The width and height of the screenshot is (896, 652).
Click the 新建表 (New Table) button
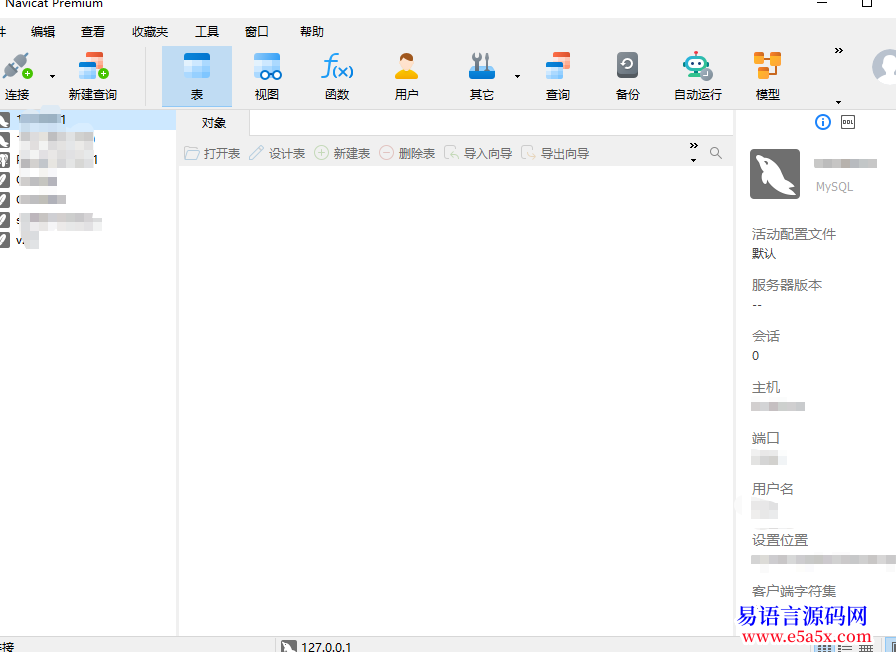click(x=342, y=153)
